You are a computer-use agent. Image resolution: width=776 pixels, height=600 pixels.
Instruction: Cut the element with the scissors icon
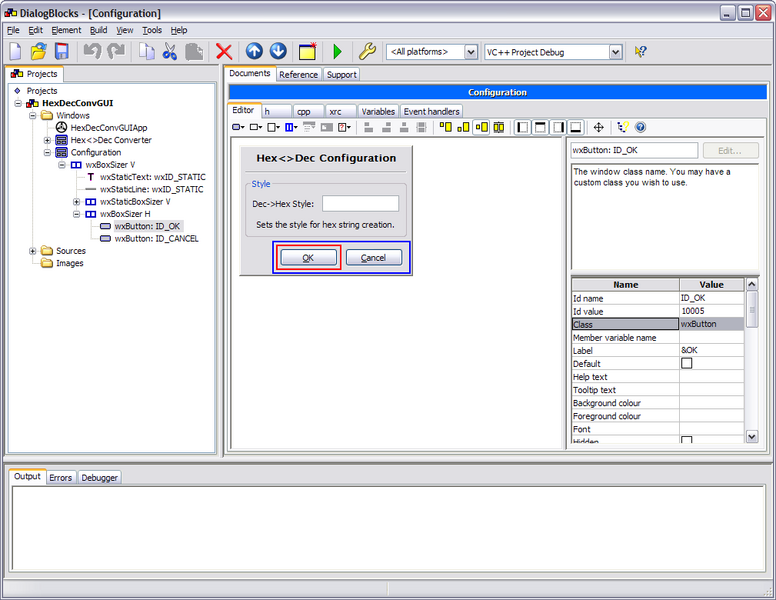point(170,51)
